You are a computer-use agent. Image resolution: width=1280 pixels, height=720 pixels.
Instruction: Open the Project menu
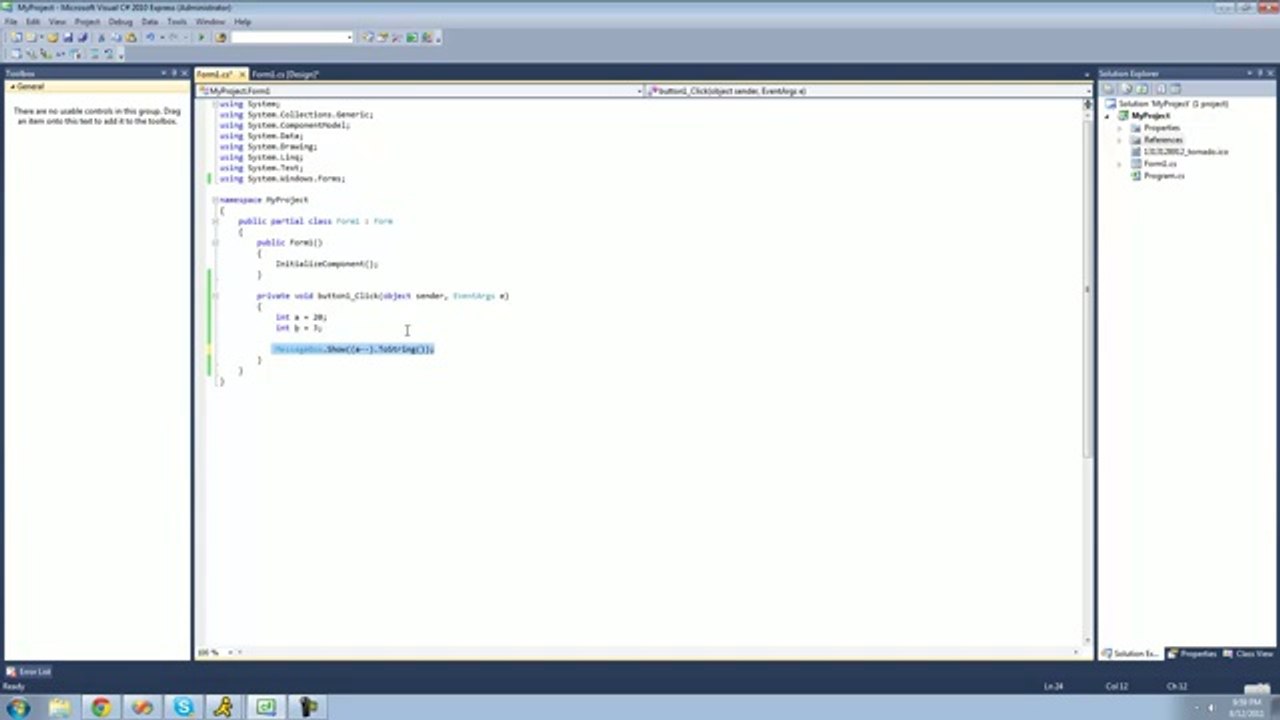tap(87, 21)
